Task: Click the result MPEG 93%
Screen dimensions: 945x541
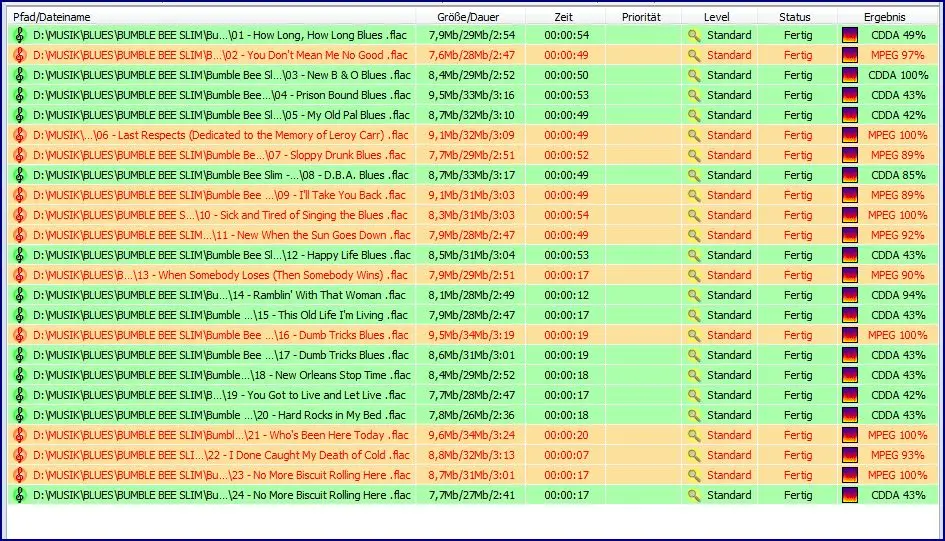Action: point(897,455)
